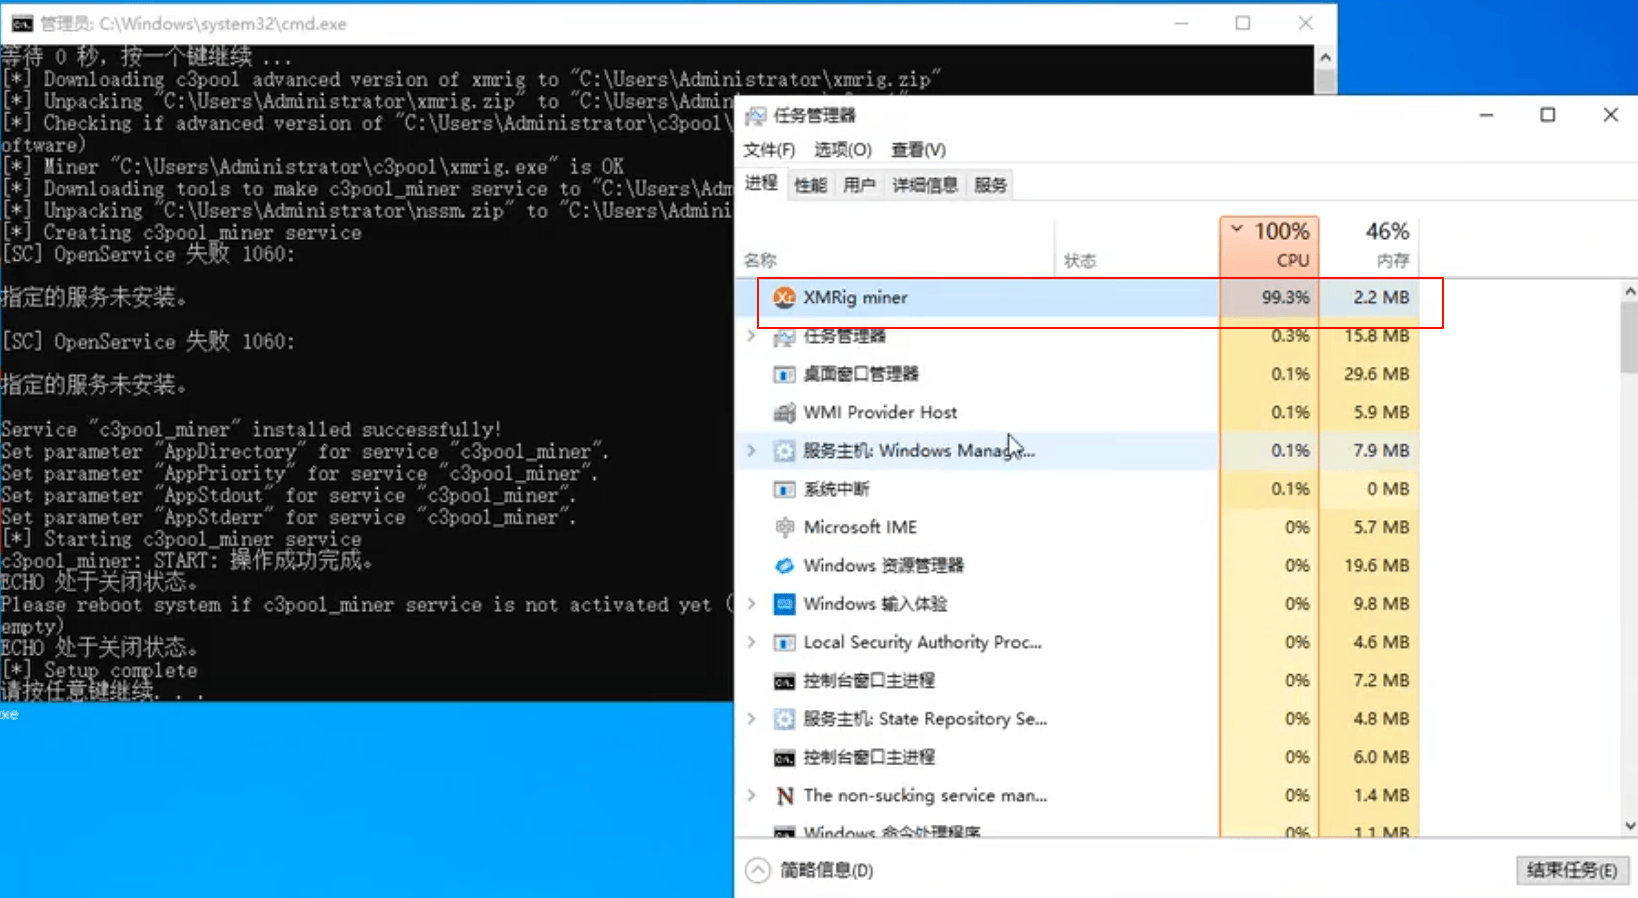Select the 进程 tab
1638x898 pixels.
click(761, 183)
